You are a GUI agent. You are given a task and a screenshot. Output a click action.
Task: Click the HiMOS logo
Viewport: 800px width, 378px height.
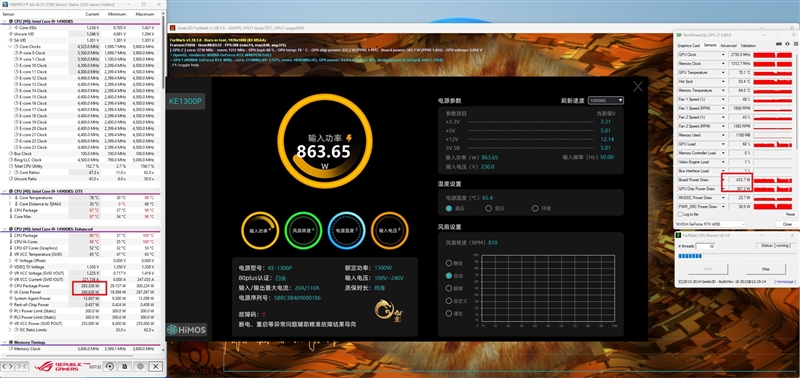(187, 330)
